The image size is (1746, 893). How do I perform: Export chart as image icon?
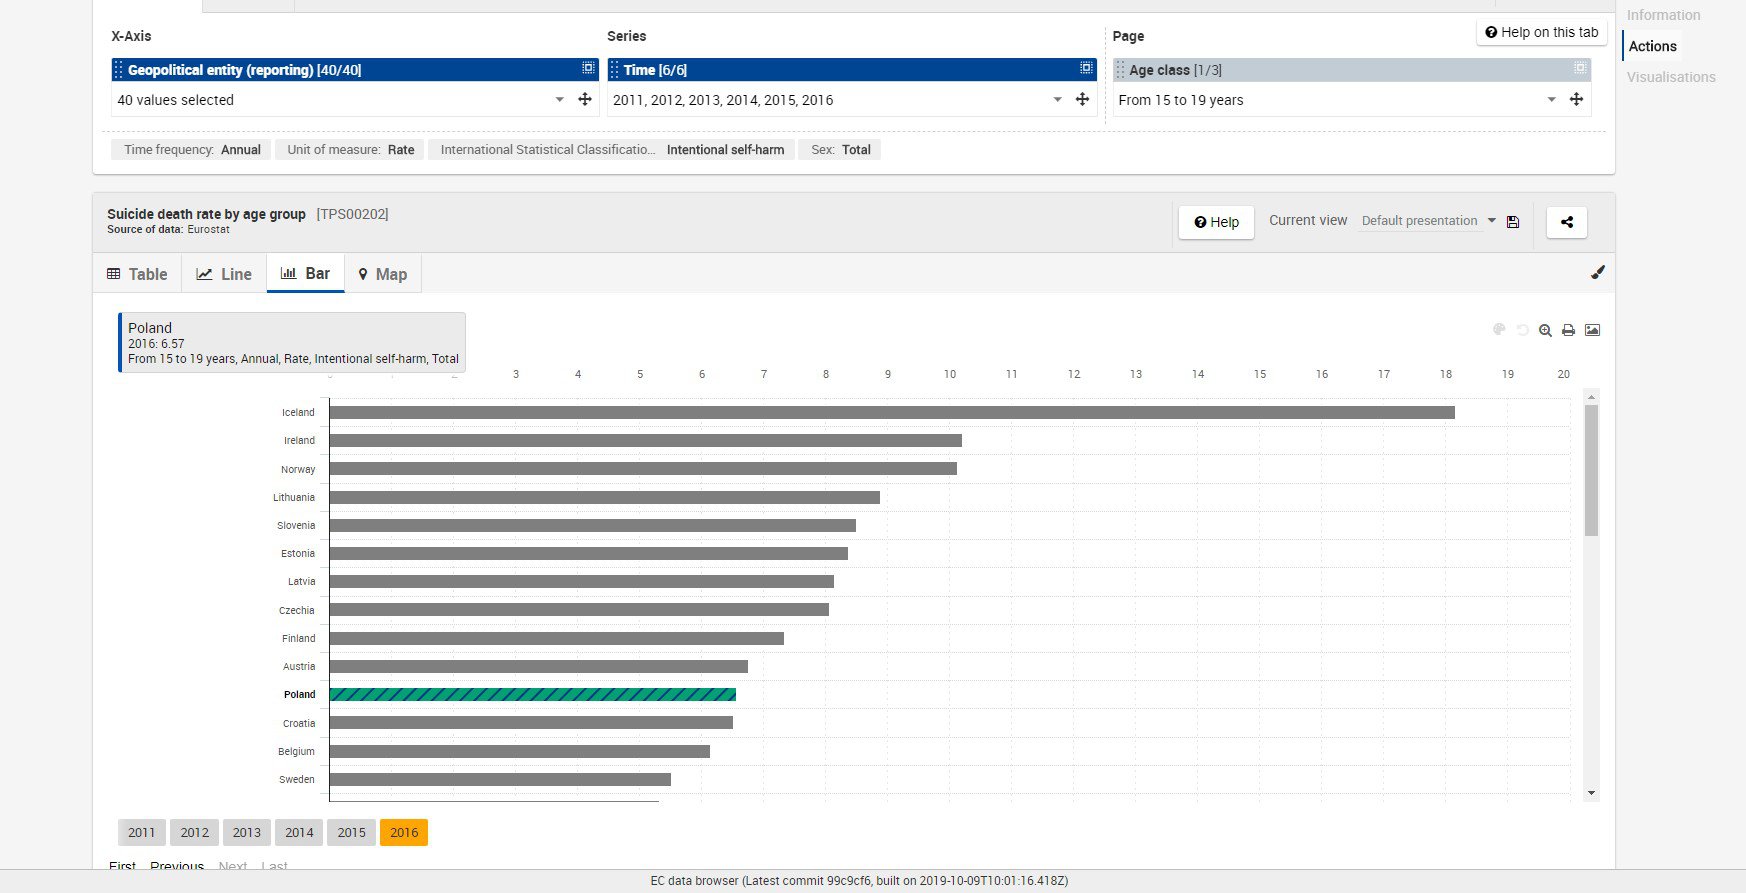1593,330
